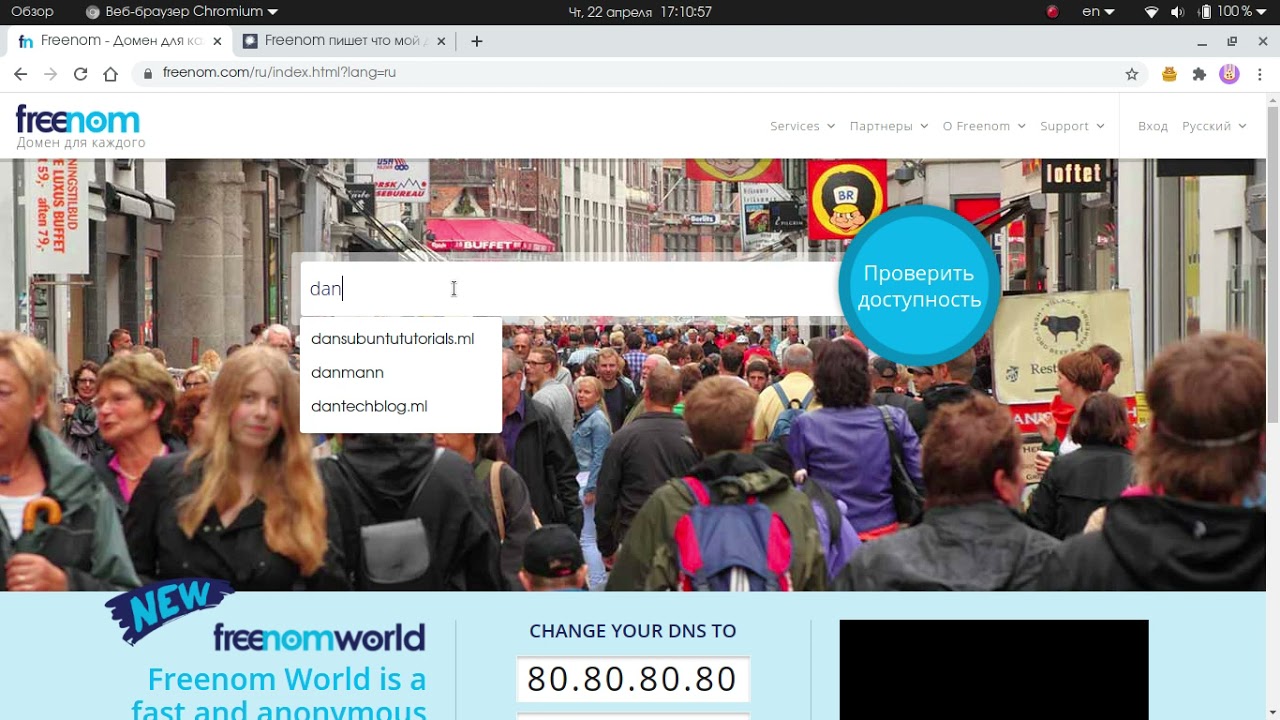Viewport: 1280px width, 720px height.
Task: Click the 'CHANGE YOUR DNS TO' text
Action: (x=632, y=631)
